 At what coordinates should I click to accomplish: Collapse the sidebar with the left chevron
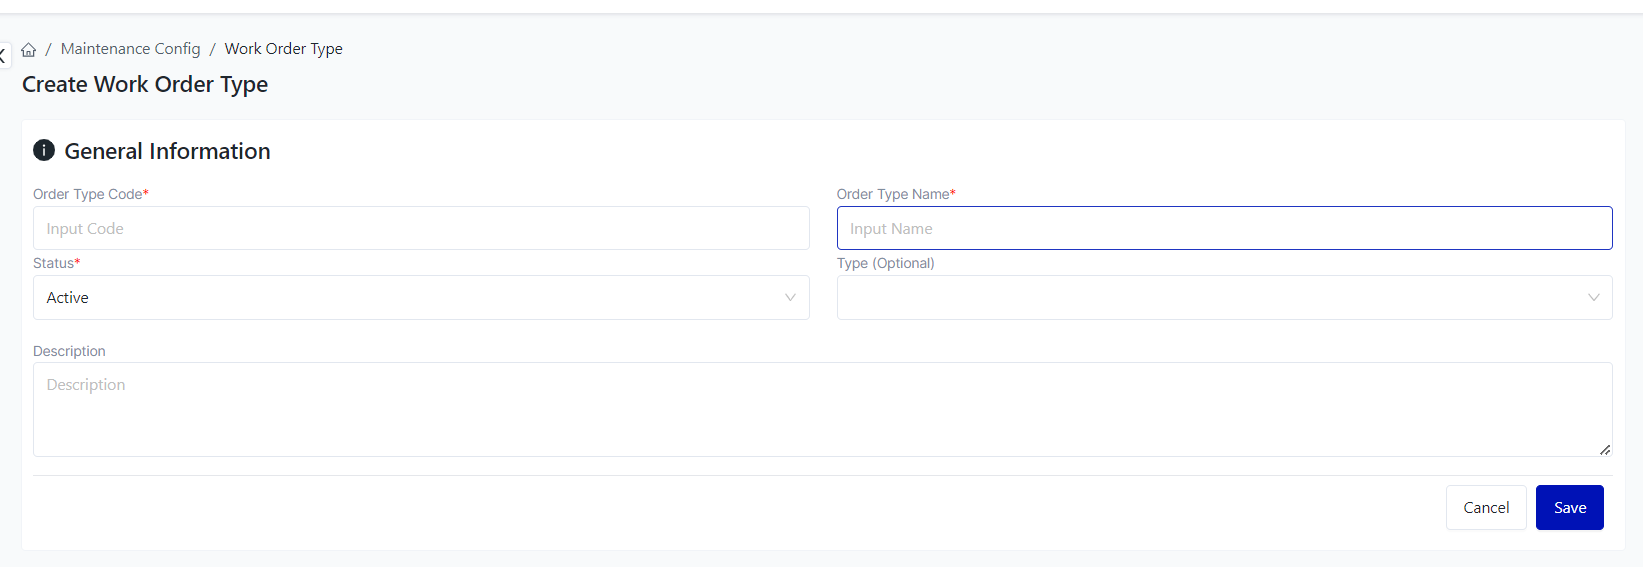click(3, 56)
